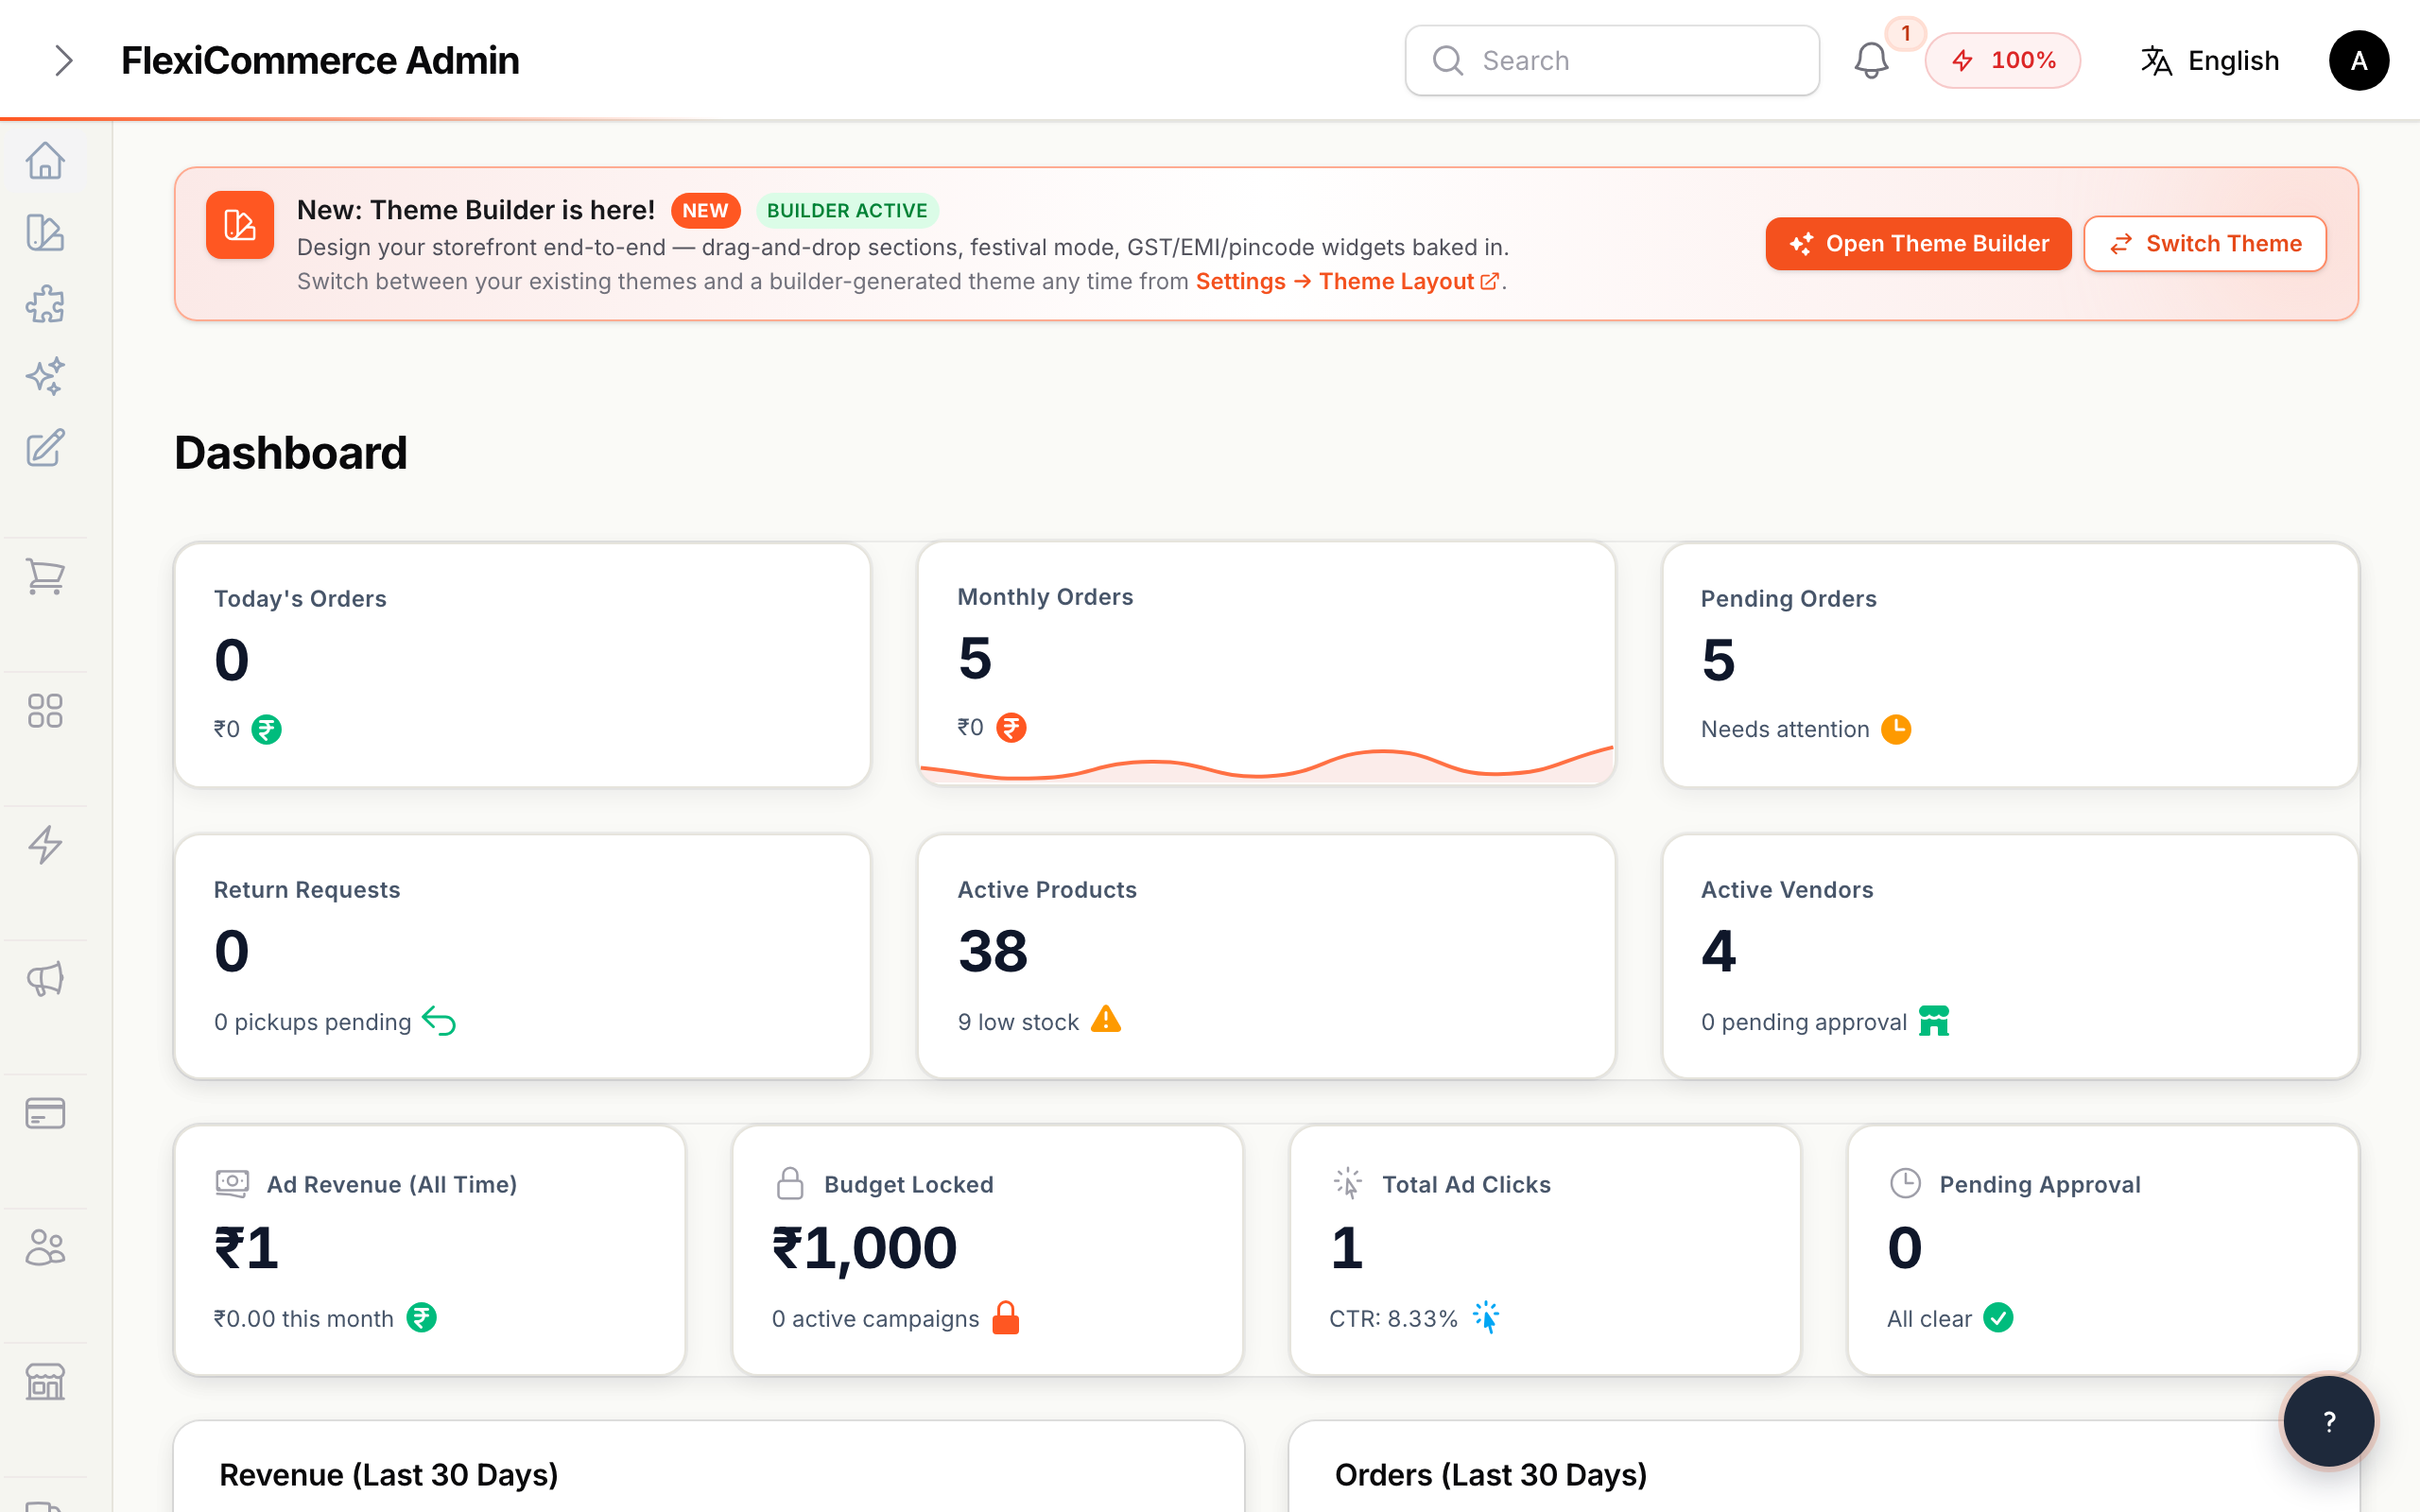Open the megaphone marketing sidebar icon
The height and width of the screenshot is (1512, 2420).
pyautogui.click(x=45, y=979)
